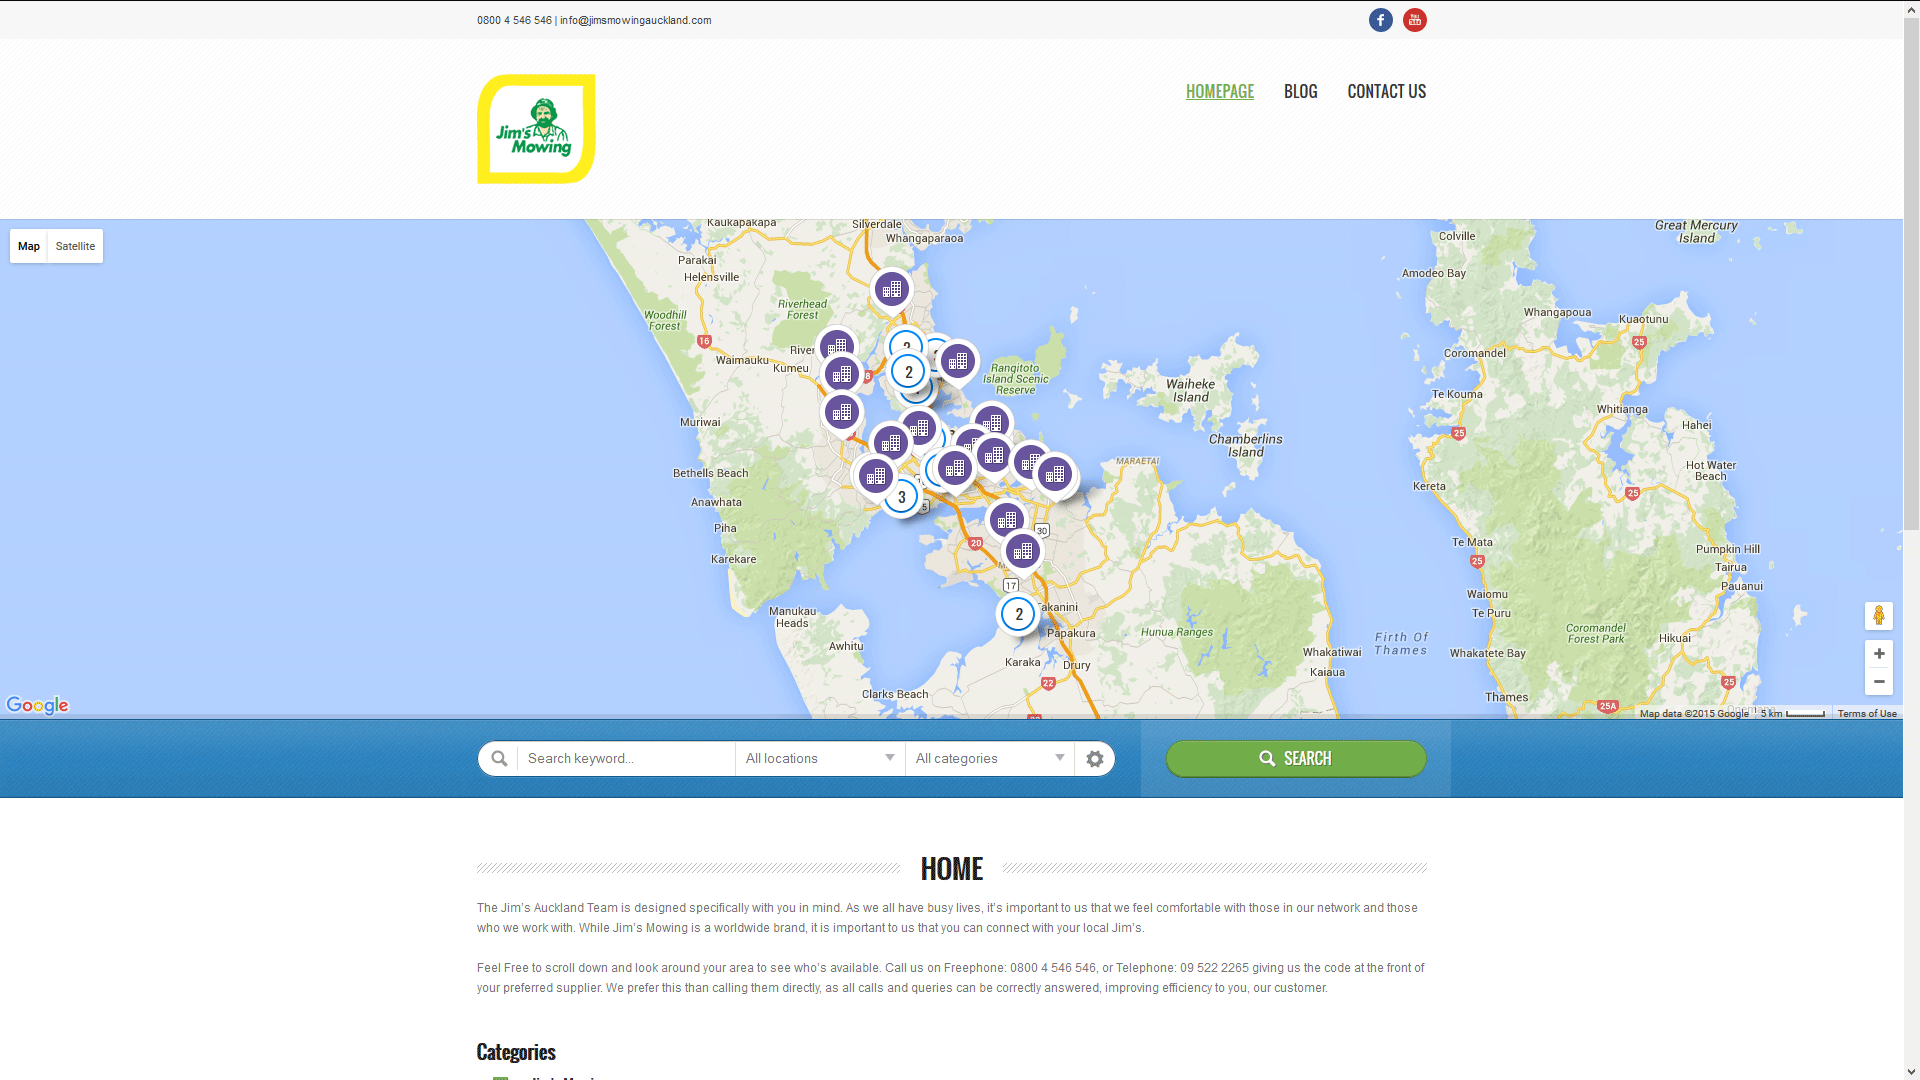Click the building marker above the route 17 shield
The image size is (1920, 1080).
pos(1022,551)
